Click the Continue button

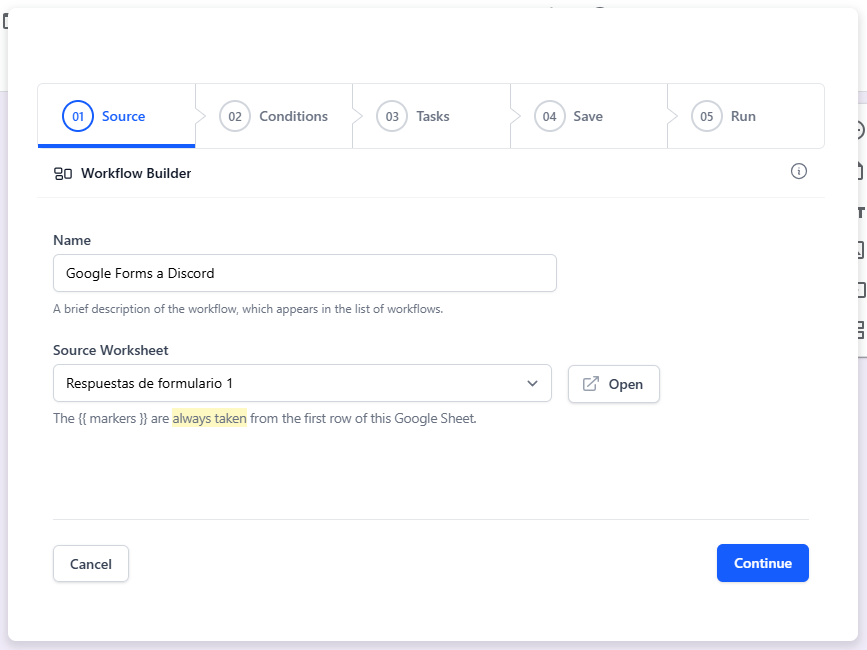tap(762, 563)
